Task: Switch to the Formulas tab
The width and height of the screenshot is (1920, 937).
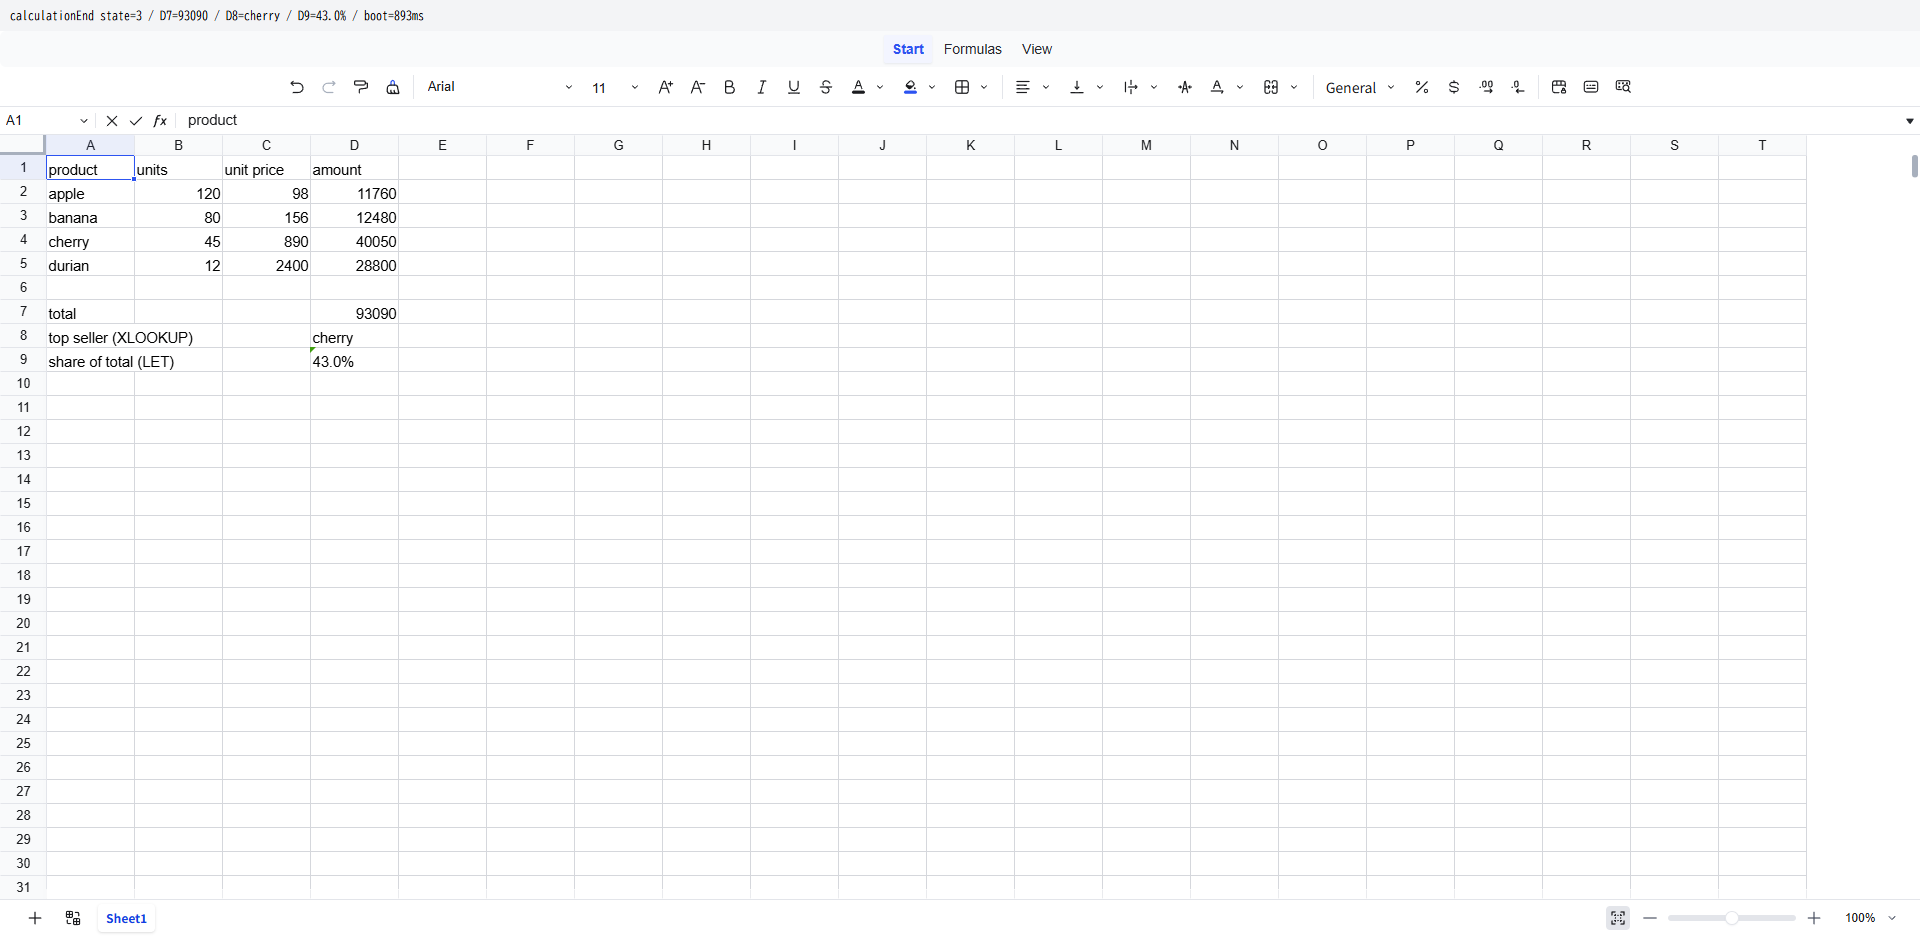Action: [x=973, y=49]
